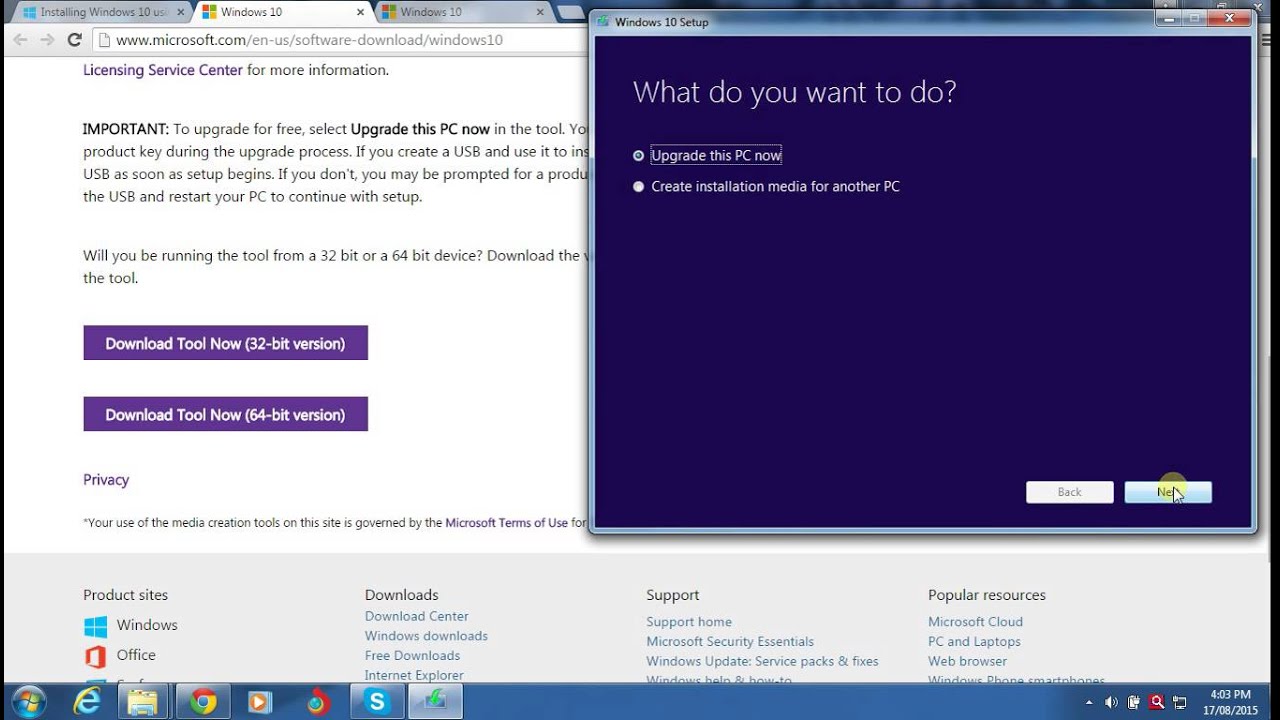The image size is (1280, 720).
Task: Click the battery power tray icon
Action: [x=1134, y=702]
